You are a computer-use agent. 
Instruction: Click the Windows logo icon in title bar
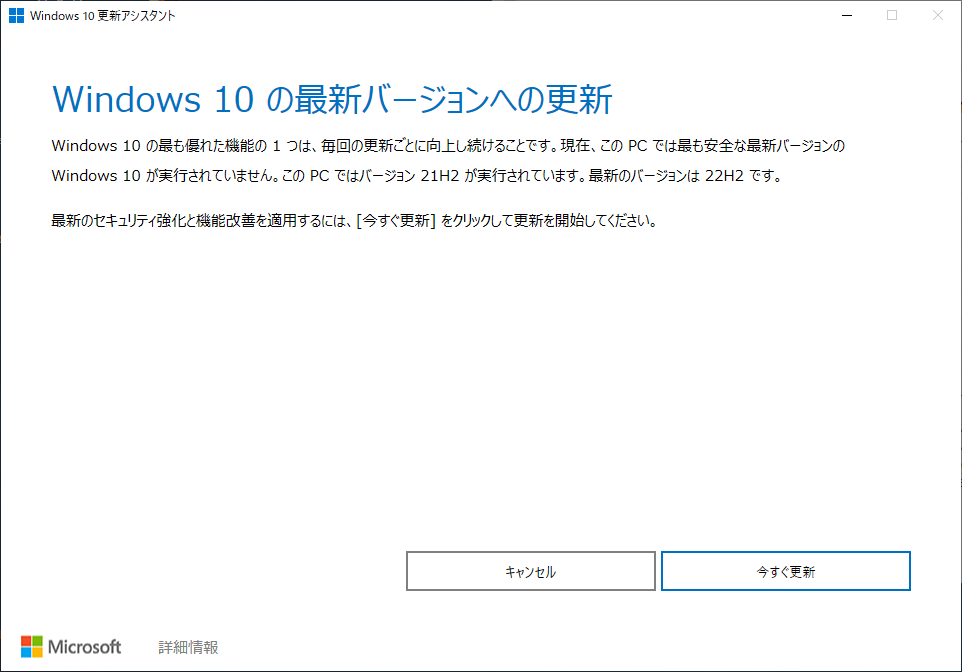tap(17, 15)
